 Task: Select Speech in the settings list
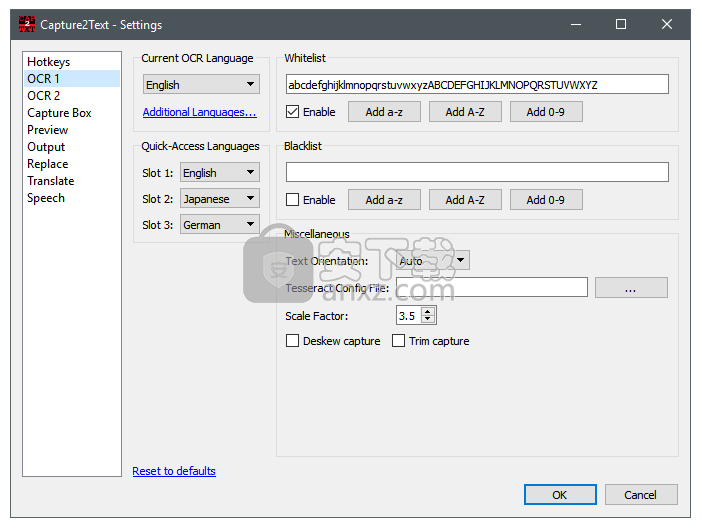click(72, 198)
